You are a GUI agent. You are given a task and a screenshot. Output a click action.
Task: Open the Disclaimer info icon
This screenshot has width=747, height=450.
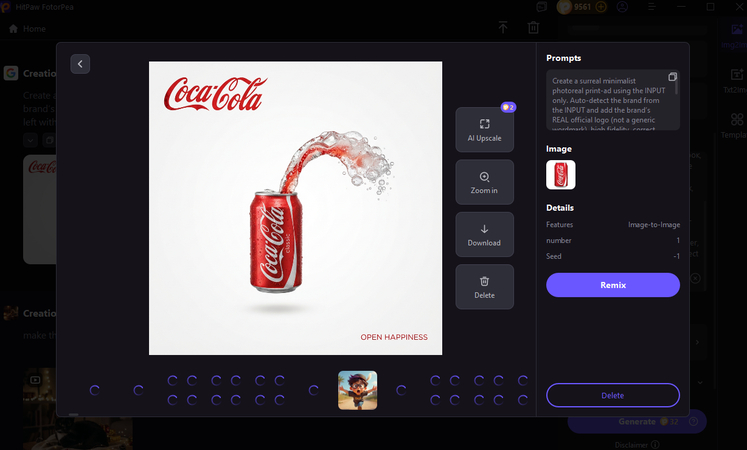655,444
